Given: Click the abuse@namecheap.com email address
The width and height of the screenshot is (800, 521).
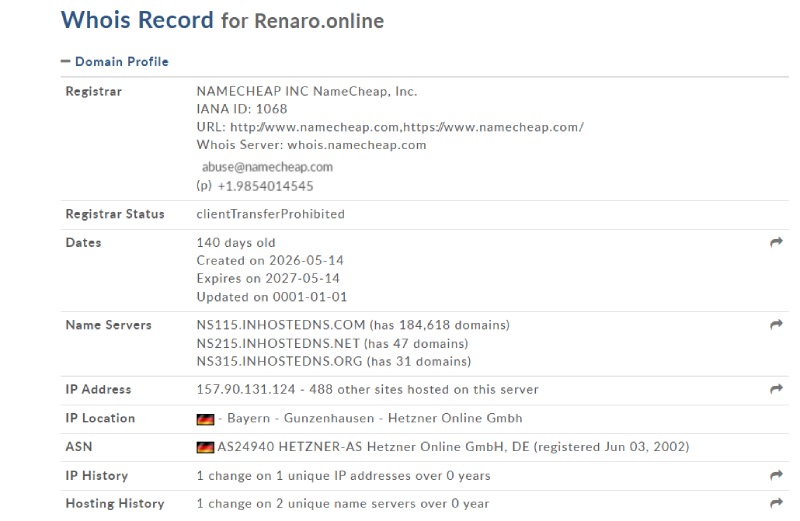Looking at the screenshot, I should (x=267, y=167).
